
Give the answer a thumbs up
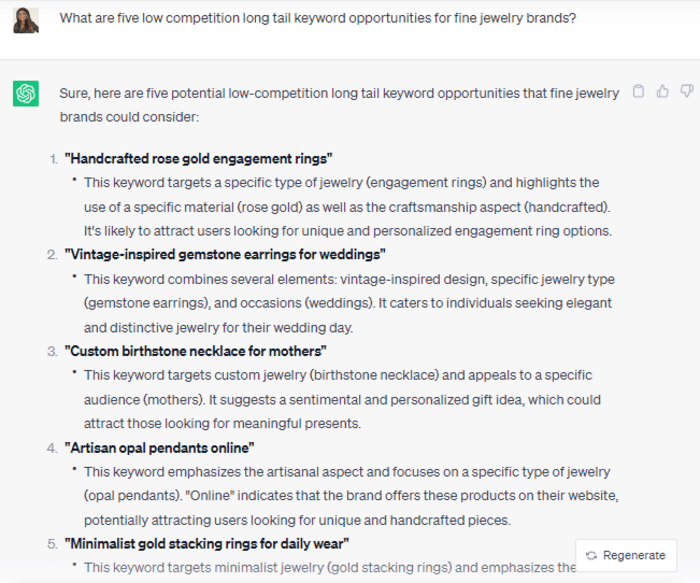coord(662,91)
